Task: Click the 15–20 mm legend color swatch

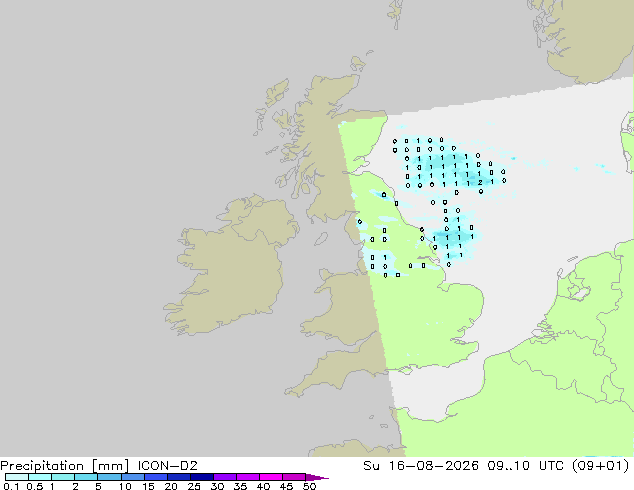Action: pyautogui.click(x=155, y=477)
